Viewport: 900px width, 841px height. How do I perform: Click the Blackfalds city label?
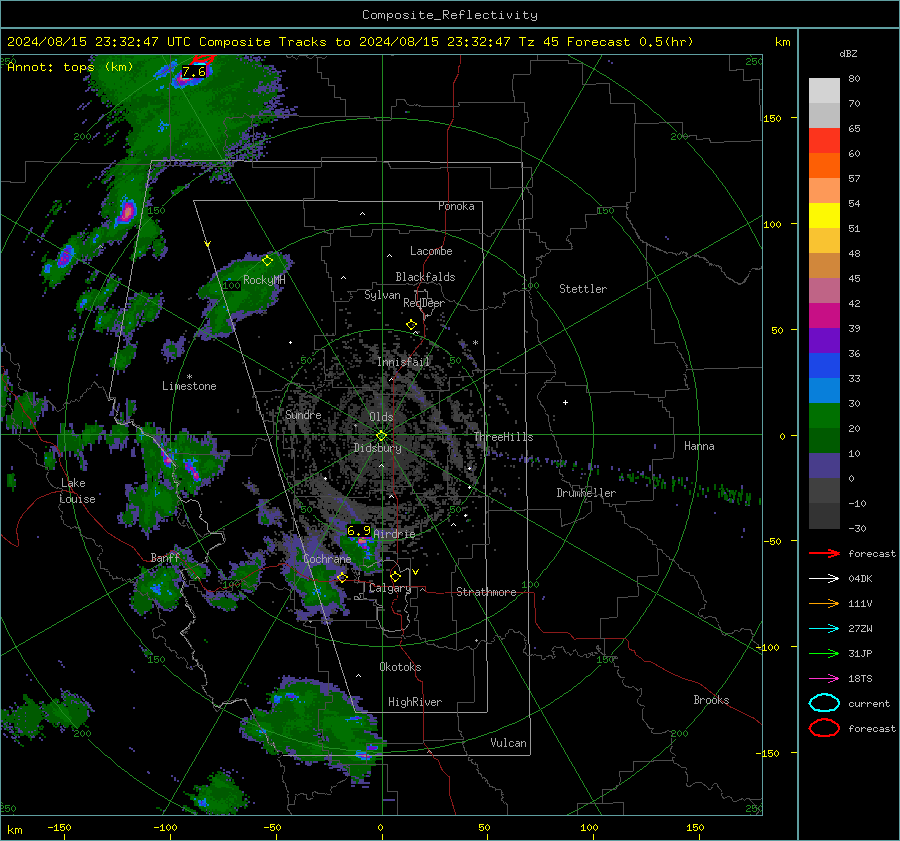click(x=425, y=277)
